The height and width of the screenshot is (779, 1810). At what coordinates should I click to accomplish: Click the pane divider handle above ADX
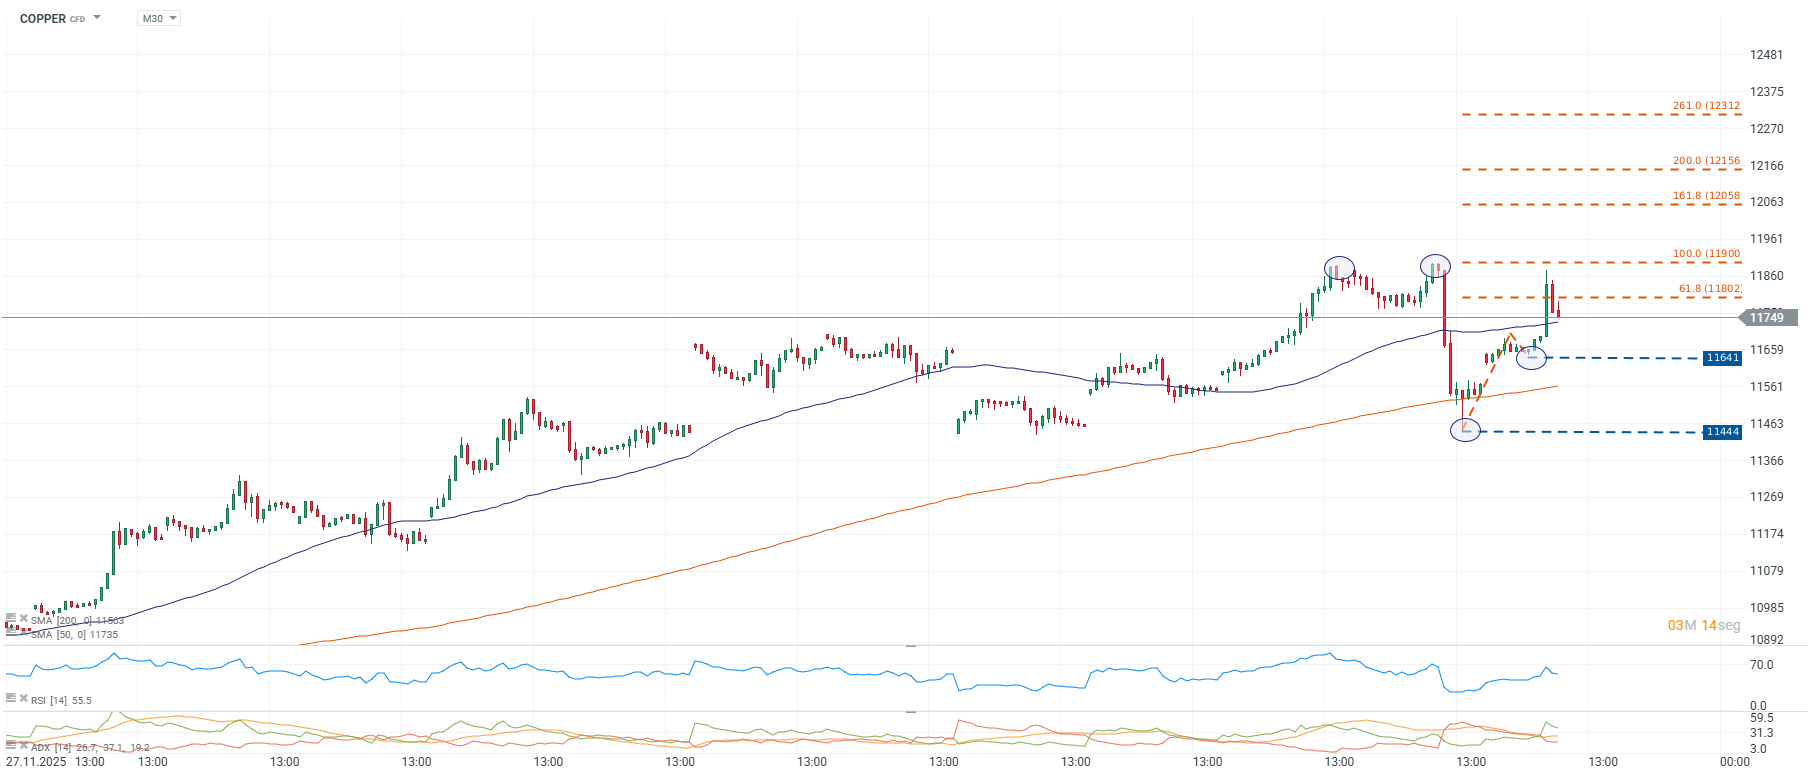pyautogui.click(x=911, y=711)
